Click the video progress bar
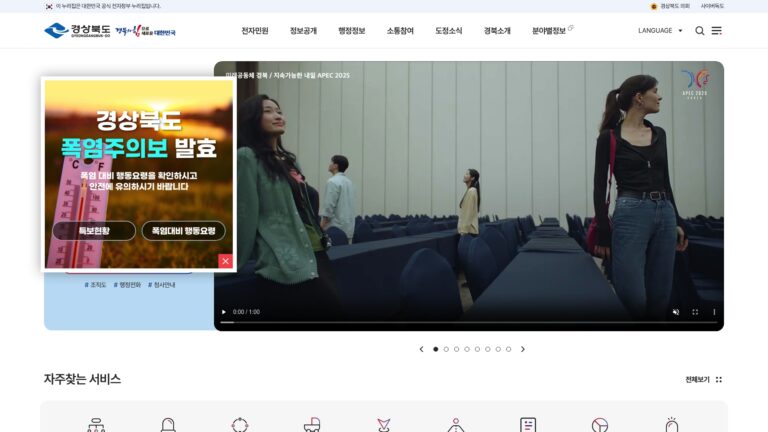This screenshot has width=768, height=432. (469, 322)
